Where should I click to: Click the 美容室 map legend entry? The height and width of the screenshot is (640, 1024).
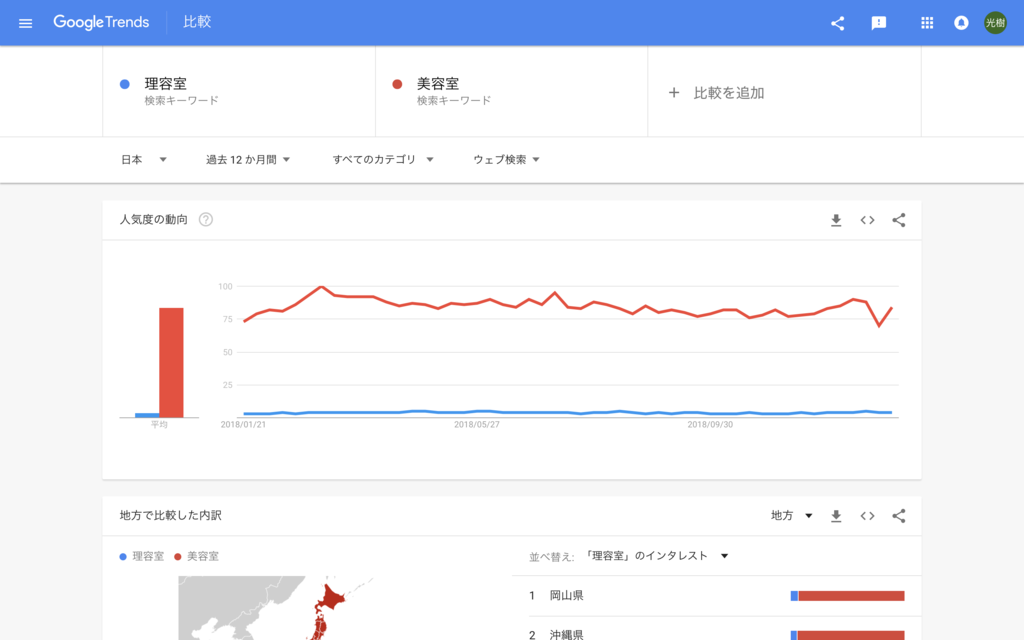tap(197, 556)
